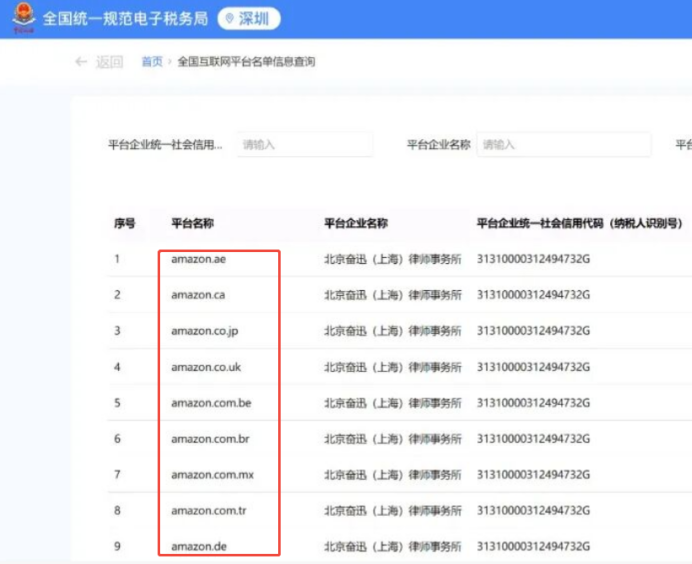Select the amazon.co.jp platform cell

tap(205, 331)
